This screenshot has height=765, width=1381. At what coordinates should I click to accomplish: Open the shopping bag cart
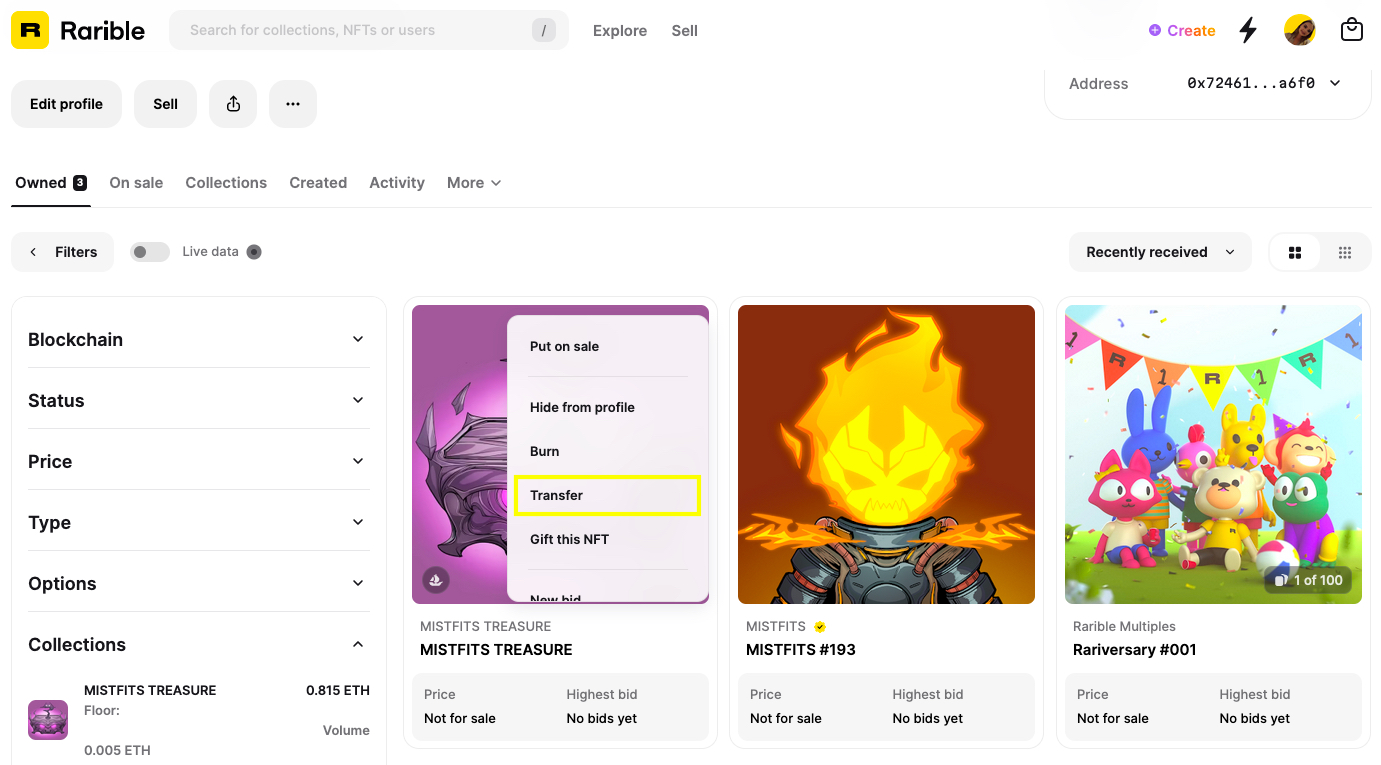point(1352,30)
